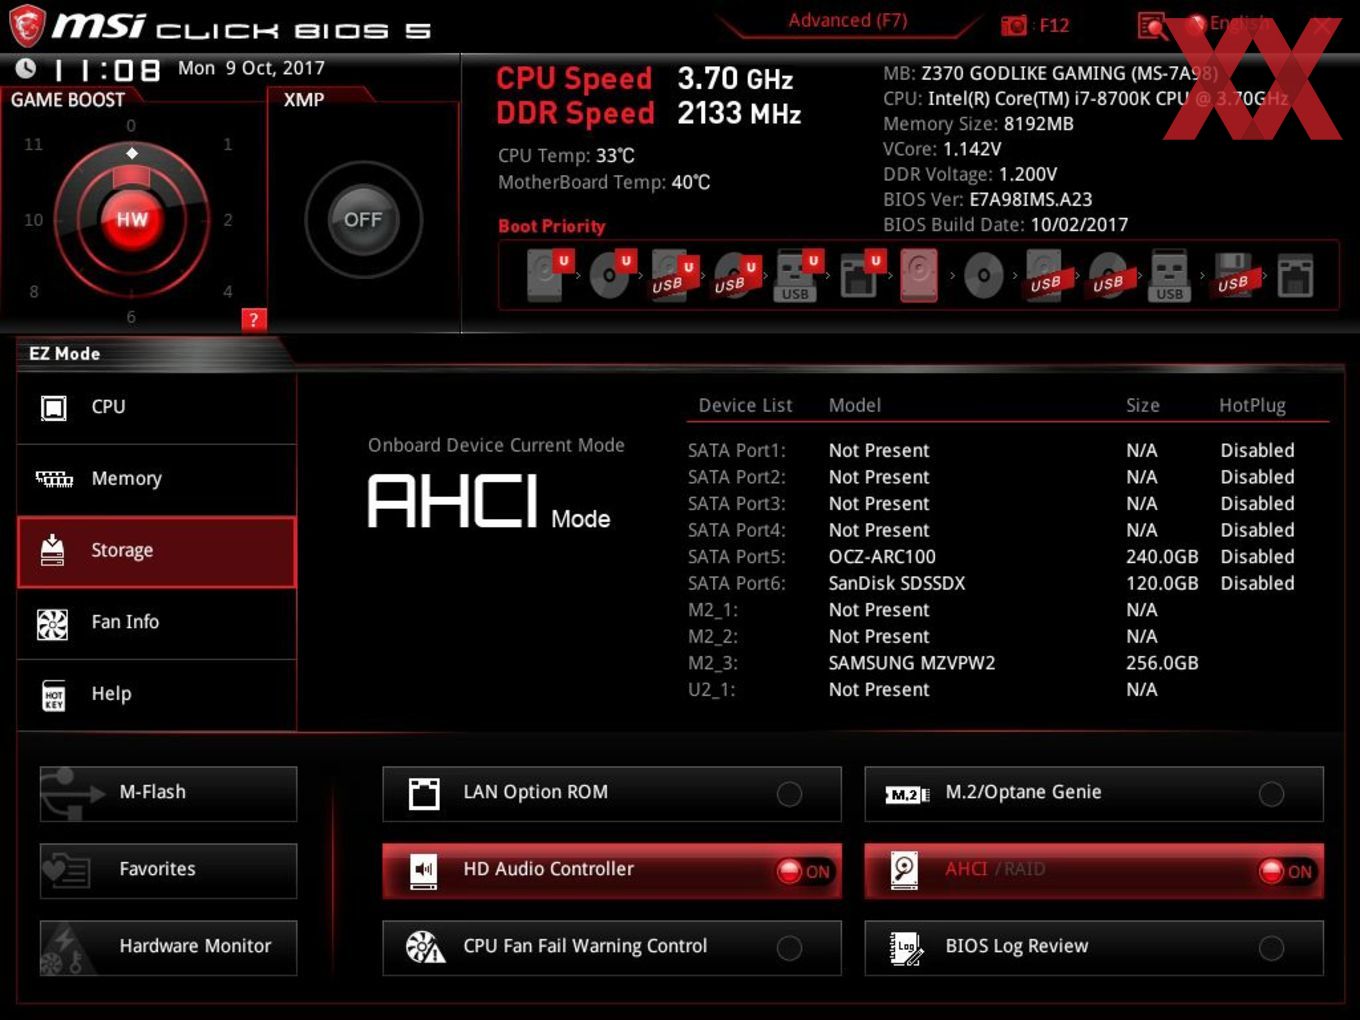Click the Memory Size 8192MB entry

point(978,124)
